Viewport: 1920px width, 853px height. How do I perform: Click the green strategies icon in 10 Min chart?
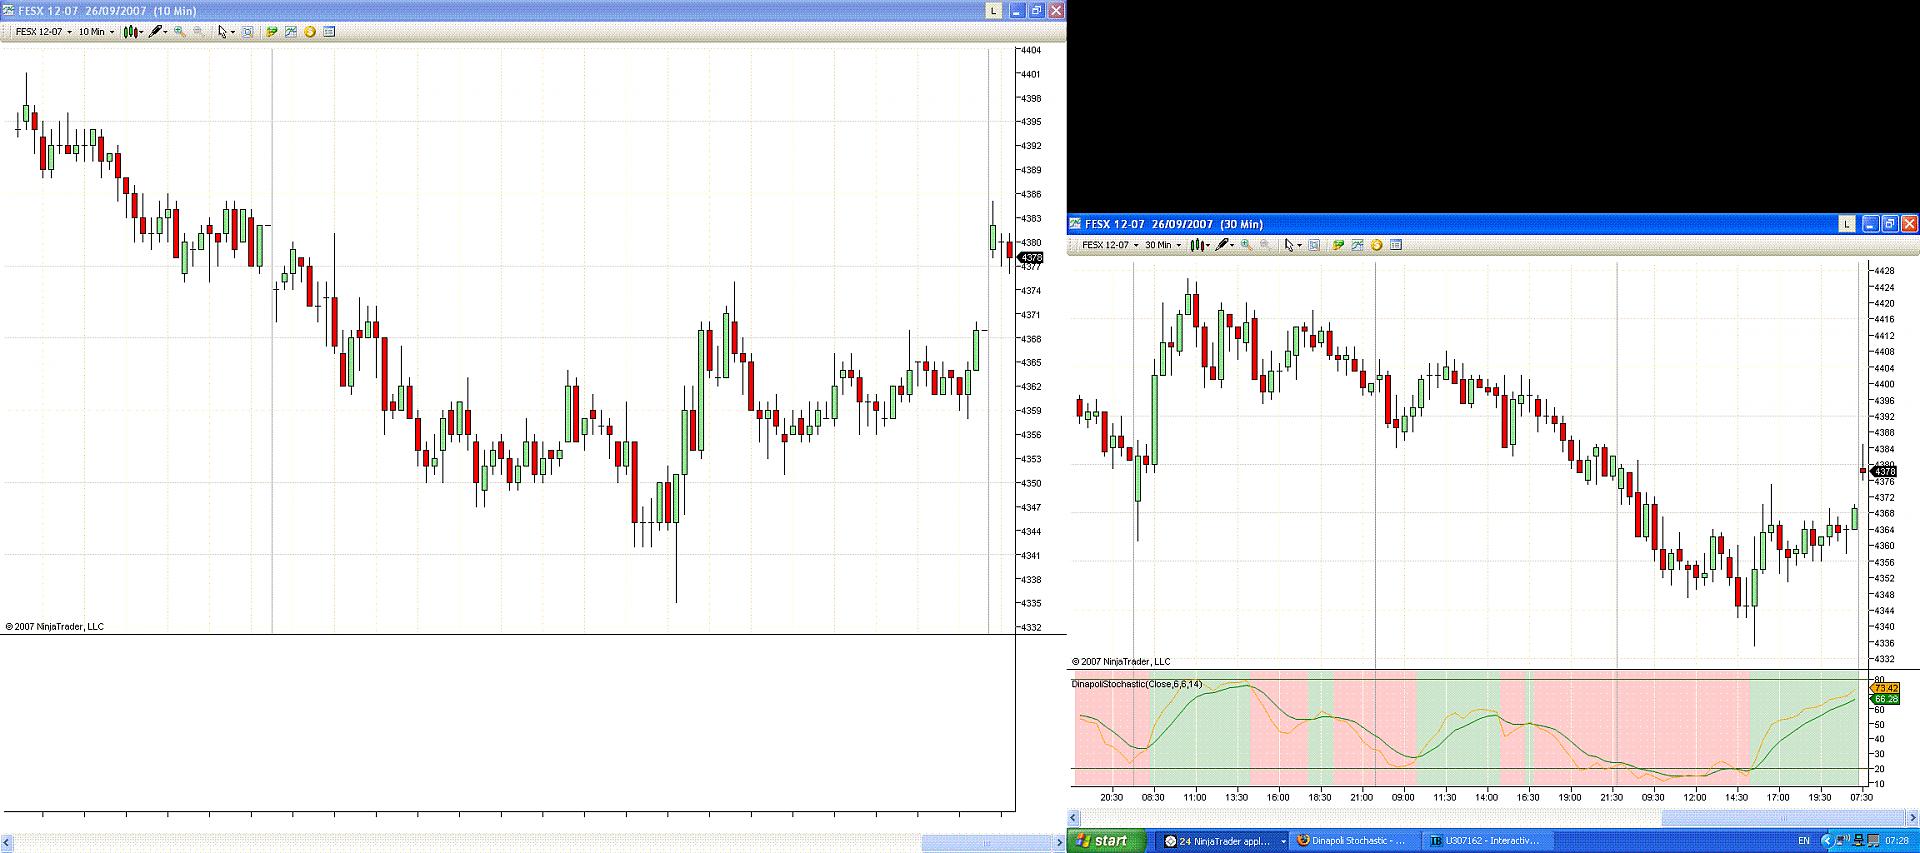pos(271,32)
